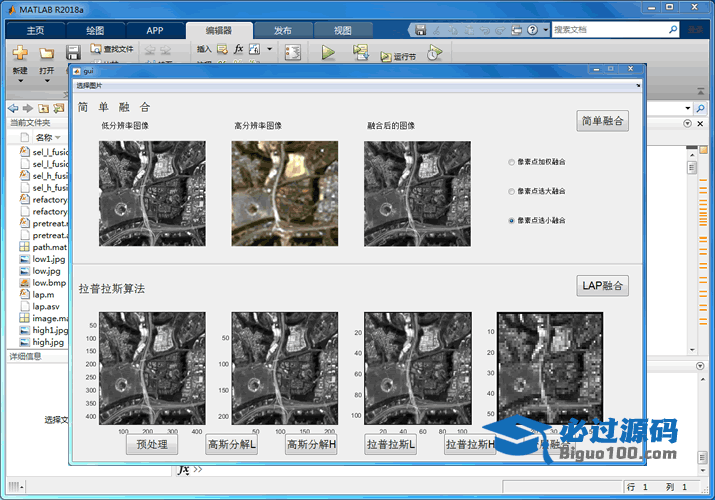715x500 pixels.
Task: Open the editor panel actions circle arrow
Action: click(x=687, y=124)
